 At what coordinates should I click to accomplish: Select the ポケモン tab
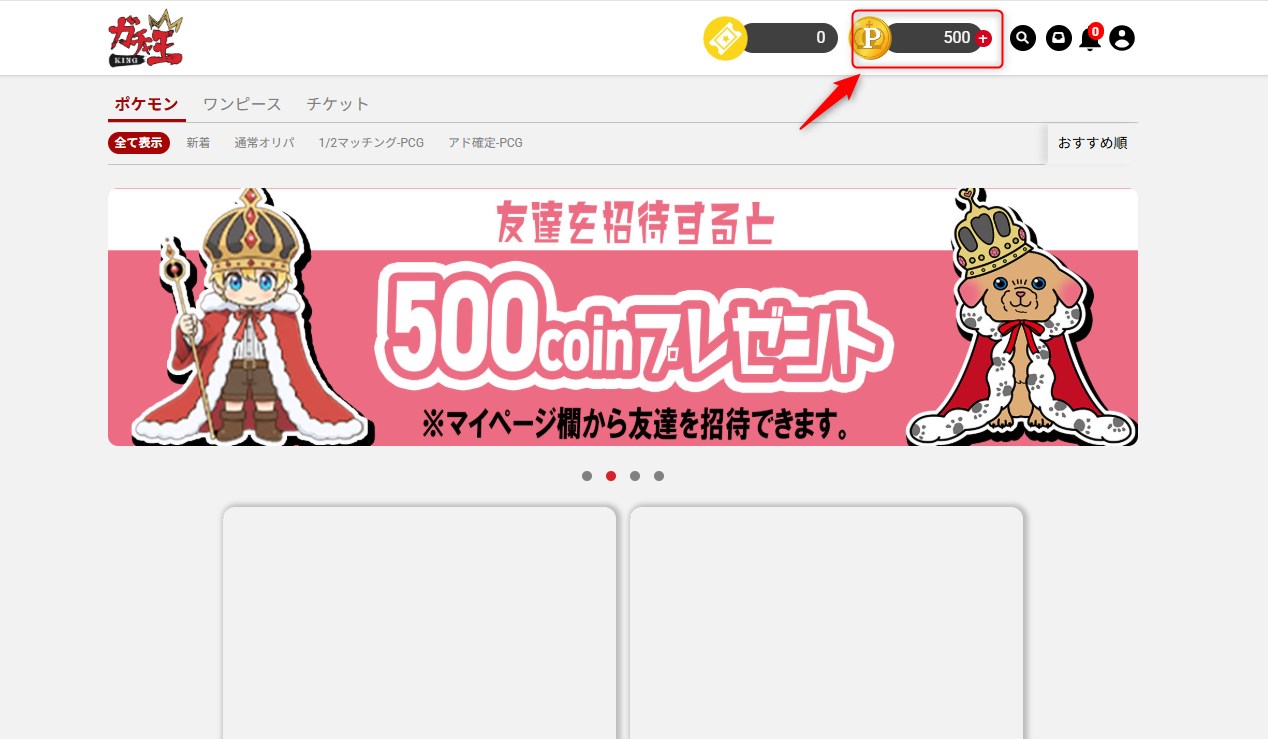click(x=146, y=104)
